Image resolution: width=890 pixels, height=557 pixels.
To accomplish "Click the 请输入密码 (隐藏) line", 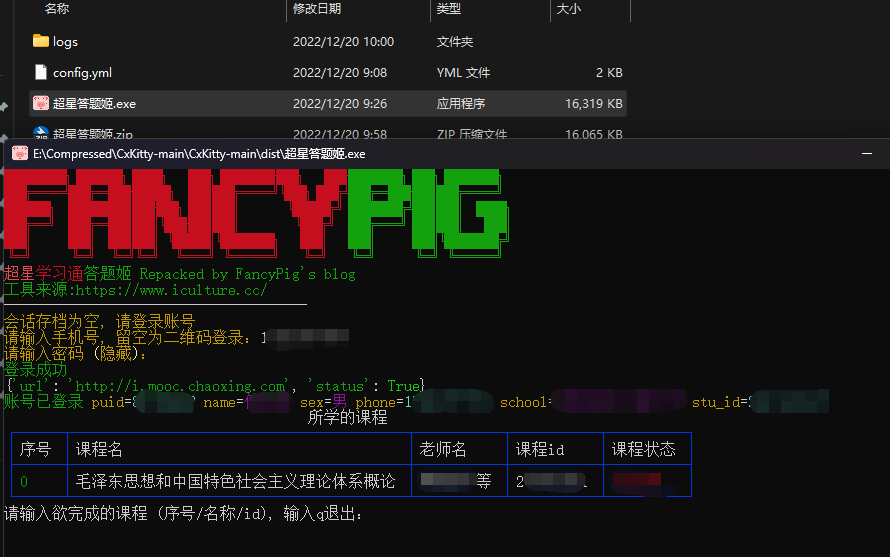I will click(75, 354).
